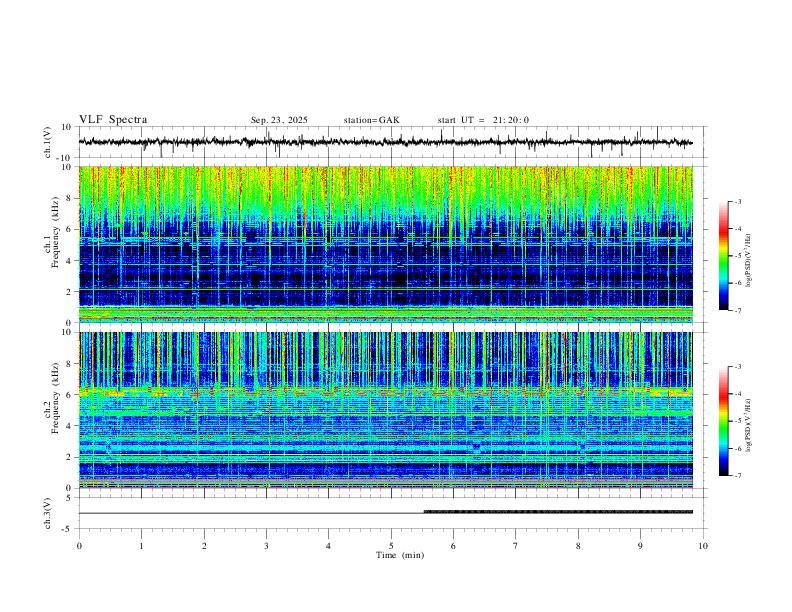Click the "VLF Spectra" title text
Viewport: 792px width, 612px height.
click(113, 120)
